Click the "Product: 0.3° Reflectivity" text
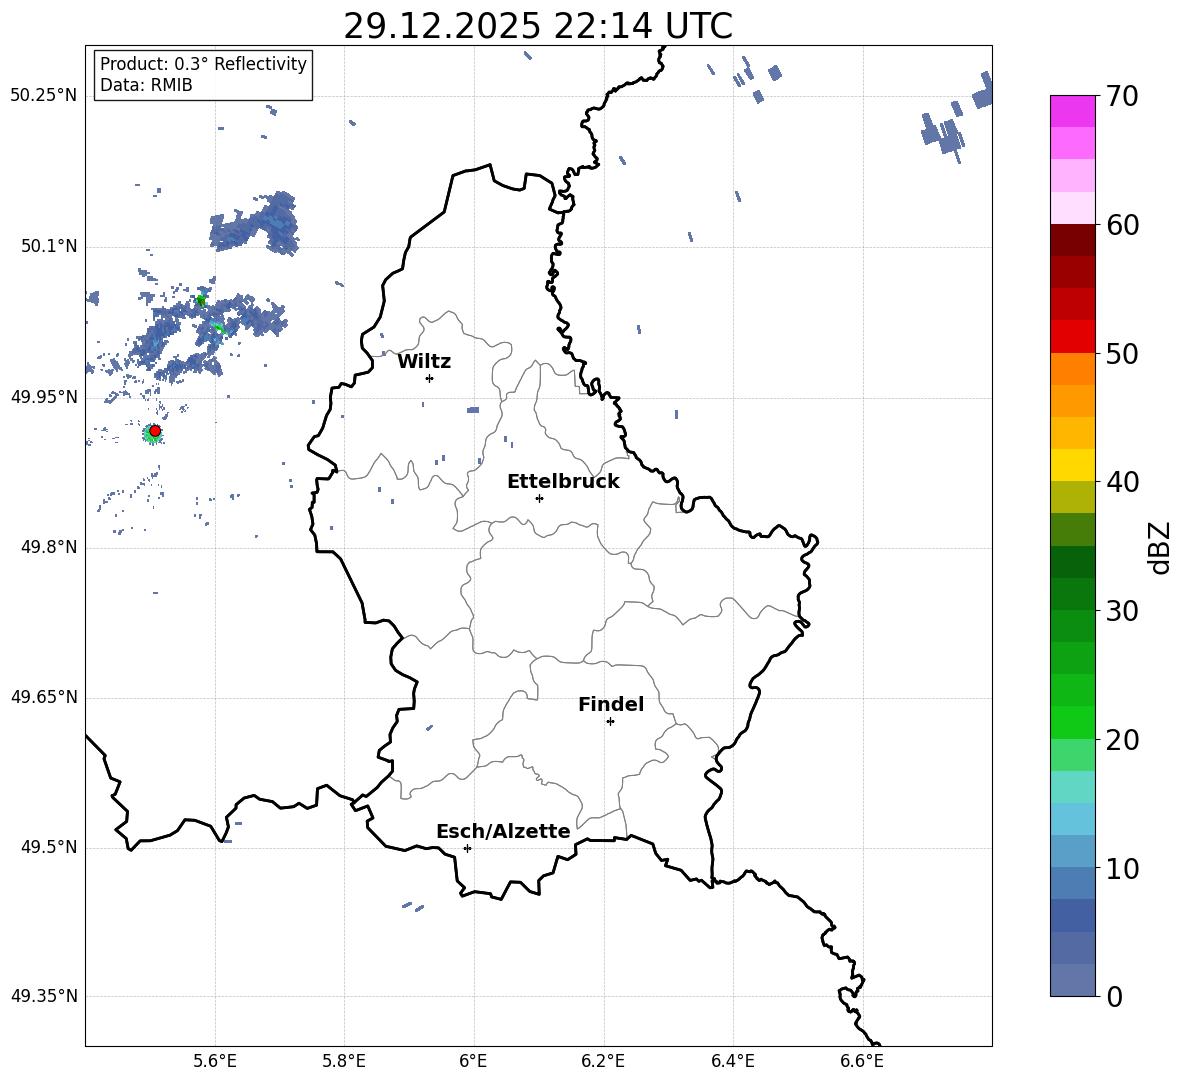Image resolution: width=1184 pixels, height=1081 pixels. click(203, 64)
